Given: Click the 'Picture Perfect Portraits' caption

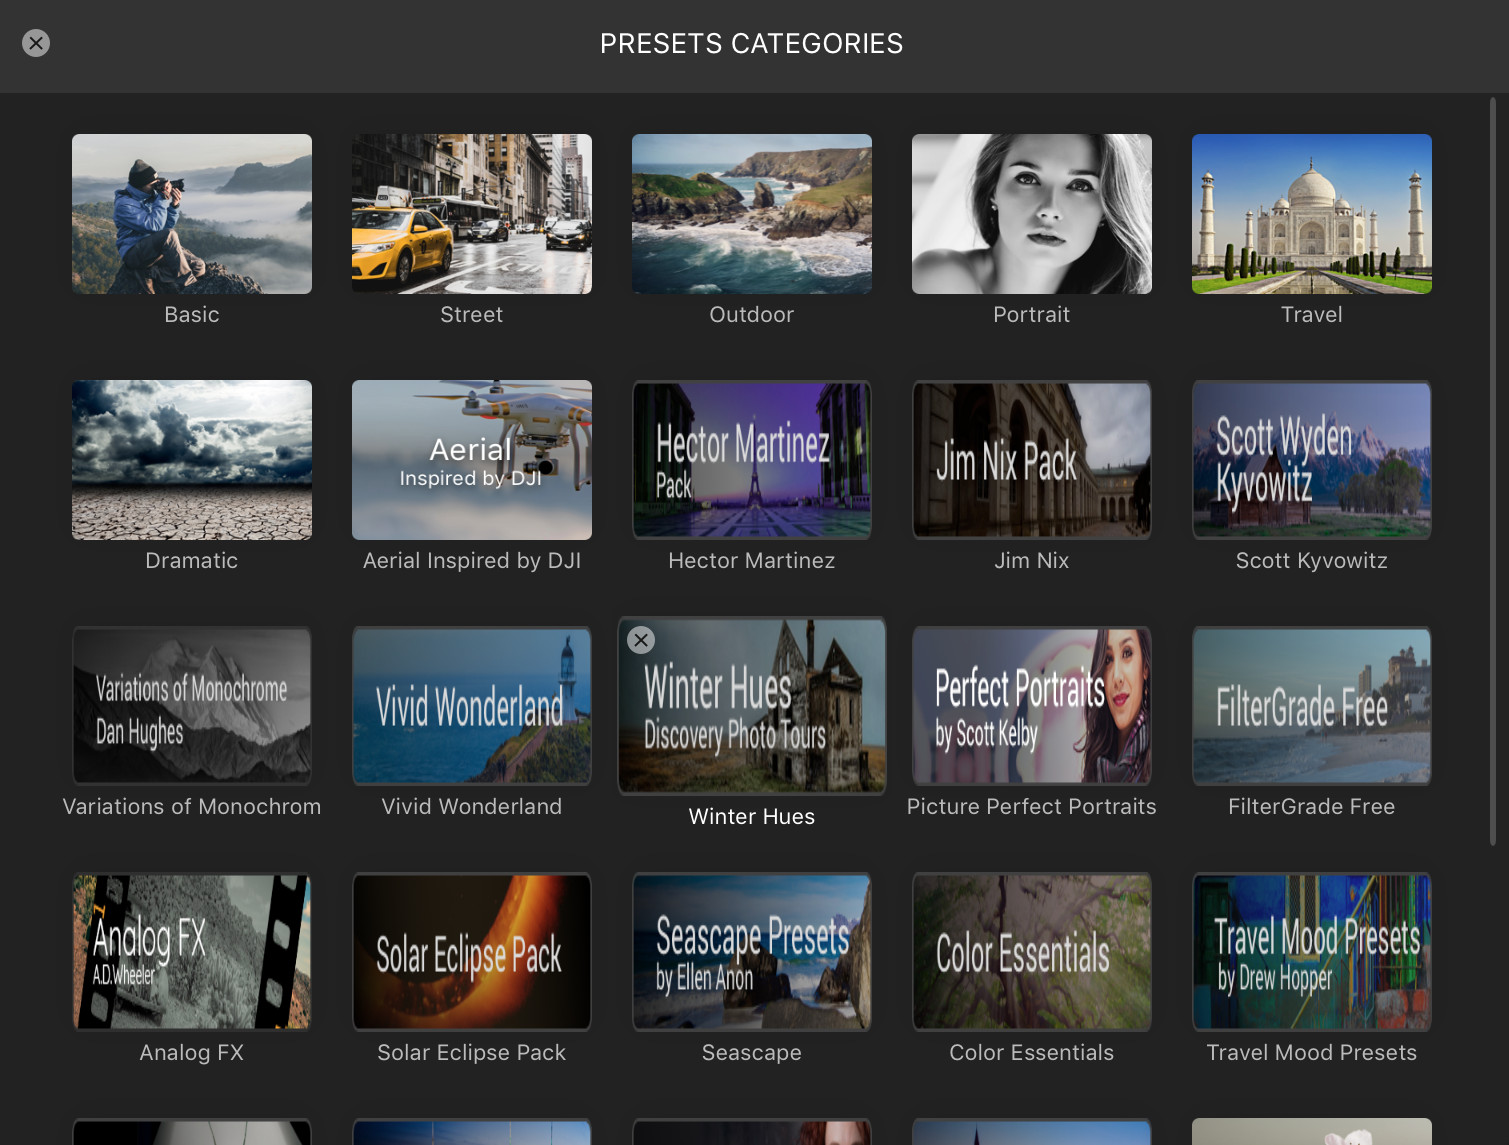Looking at the screenshot, I should click(x=1032, y=807).
